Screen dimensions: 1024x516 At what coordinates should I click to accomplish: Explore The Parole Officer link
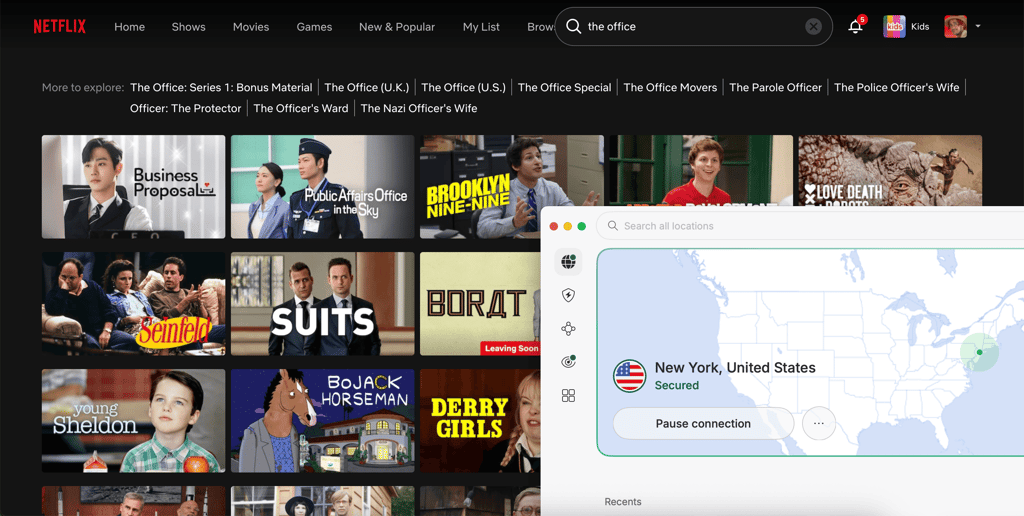[x=775, y=87]
